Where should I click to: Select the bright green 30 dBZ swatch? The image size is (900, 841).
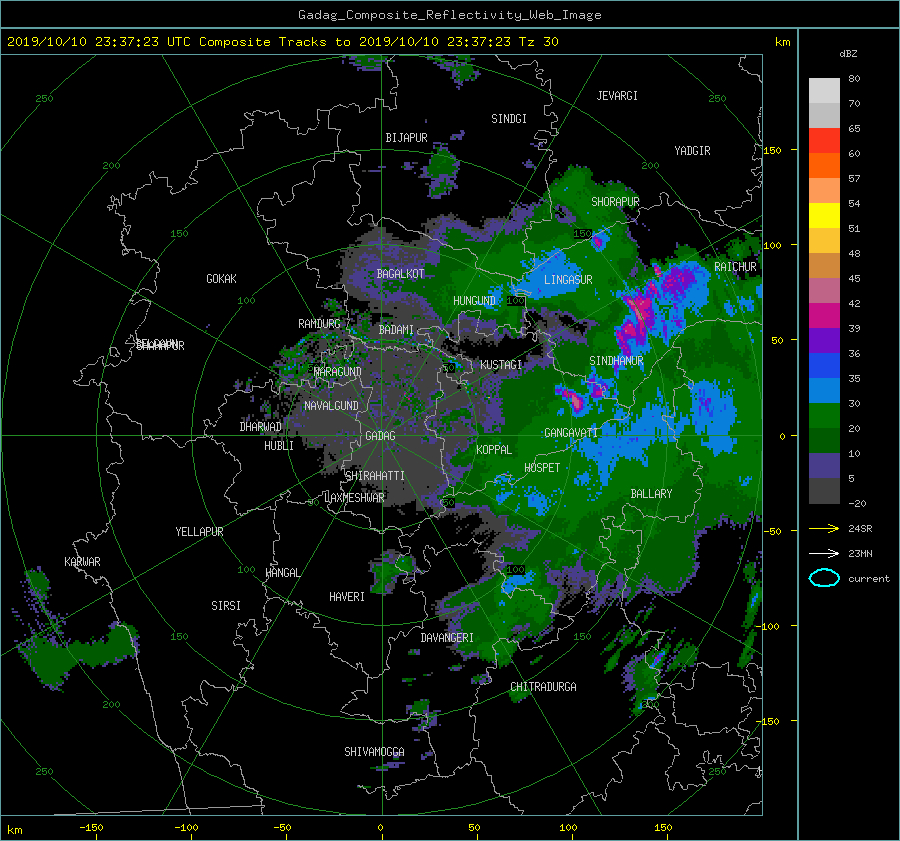tap(824, 416)
